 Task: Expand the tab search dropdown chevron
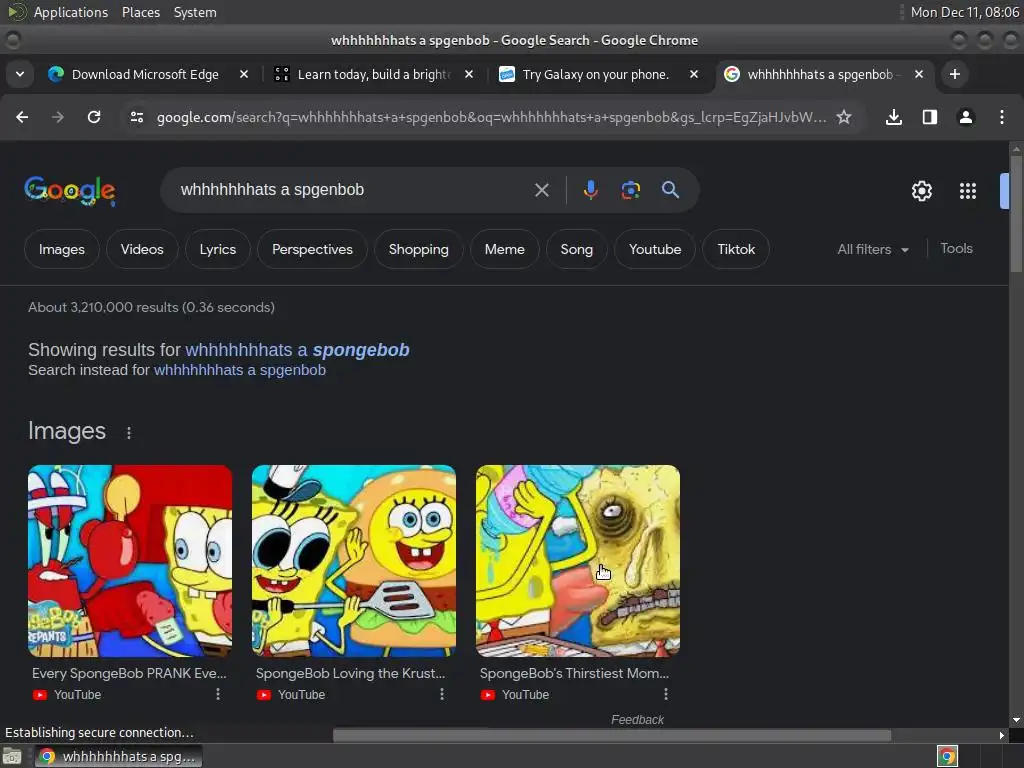click(x=20, y=74)
